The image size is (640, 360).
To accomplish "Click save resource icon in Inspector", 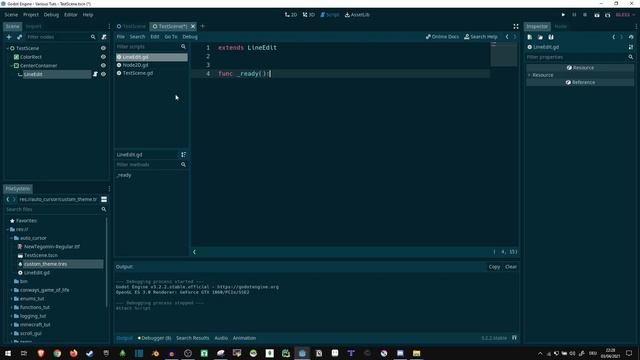I will (551, 37).
